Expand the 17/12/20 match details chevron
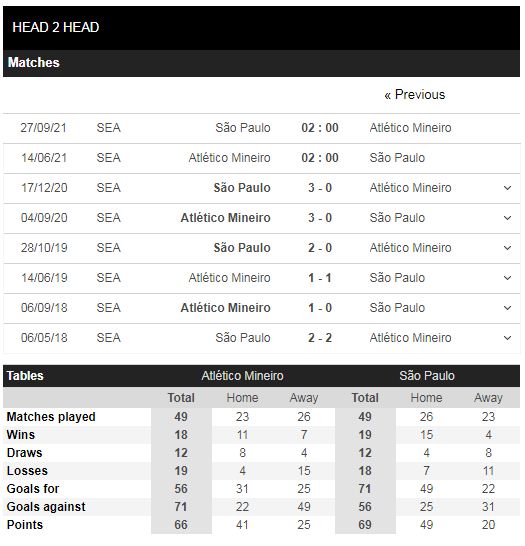 tap(508, 188)
